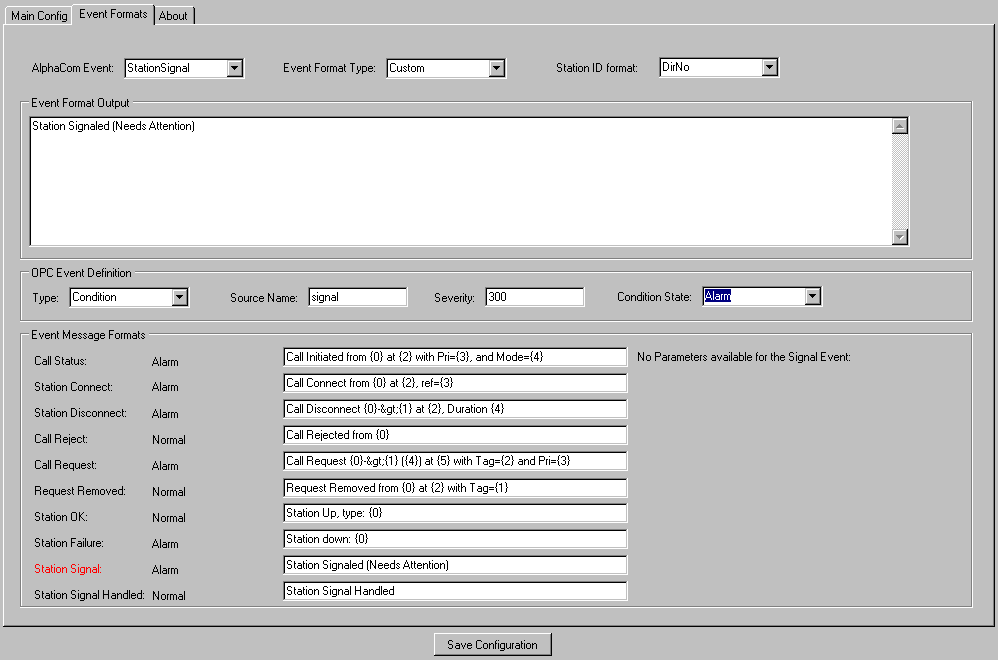The width and height of the screenshot is (998, 660).
Task: Open the About tab
Action: coord(173,16)
